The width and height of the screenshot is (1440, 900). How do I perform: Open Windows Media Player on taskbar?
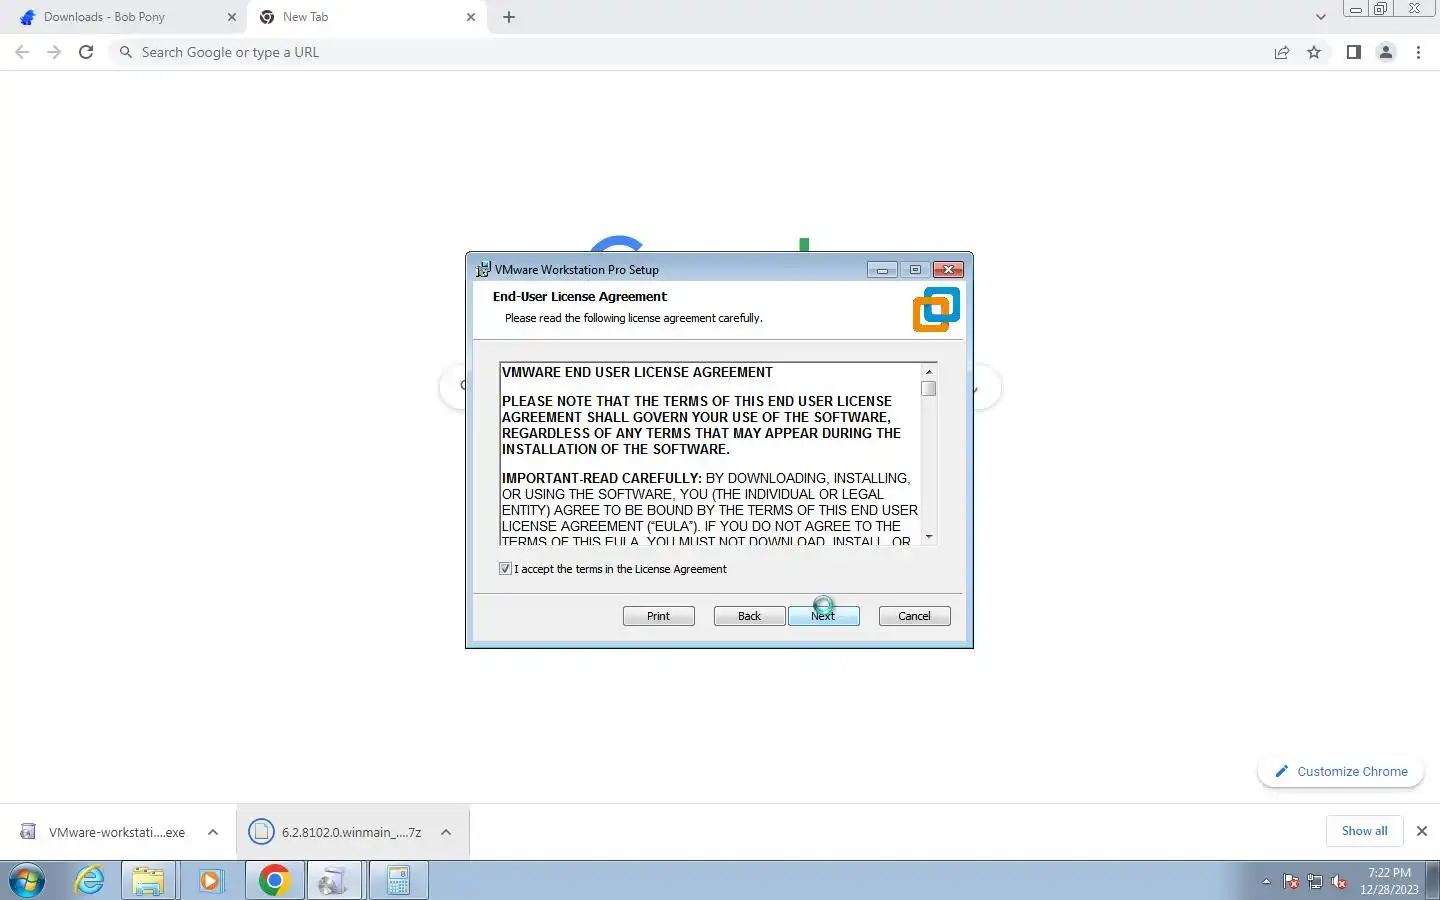coord(210,881)
